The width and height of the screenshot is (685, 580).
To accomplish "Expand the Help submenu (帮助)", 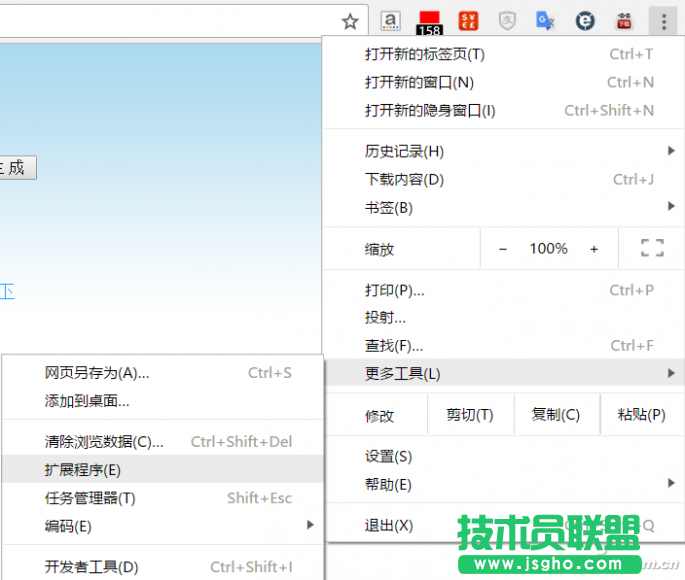I will click(503, 484).
